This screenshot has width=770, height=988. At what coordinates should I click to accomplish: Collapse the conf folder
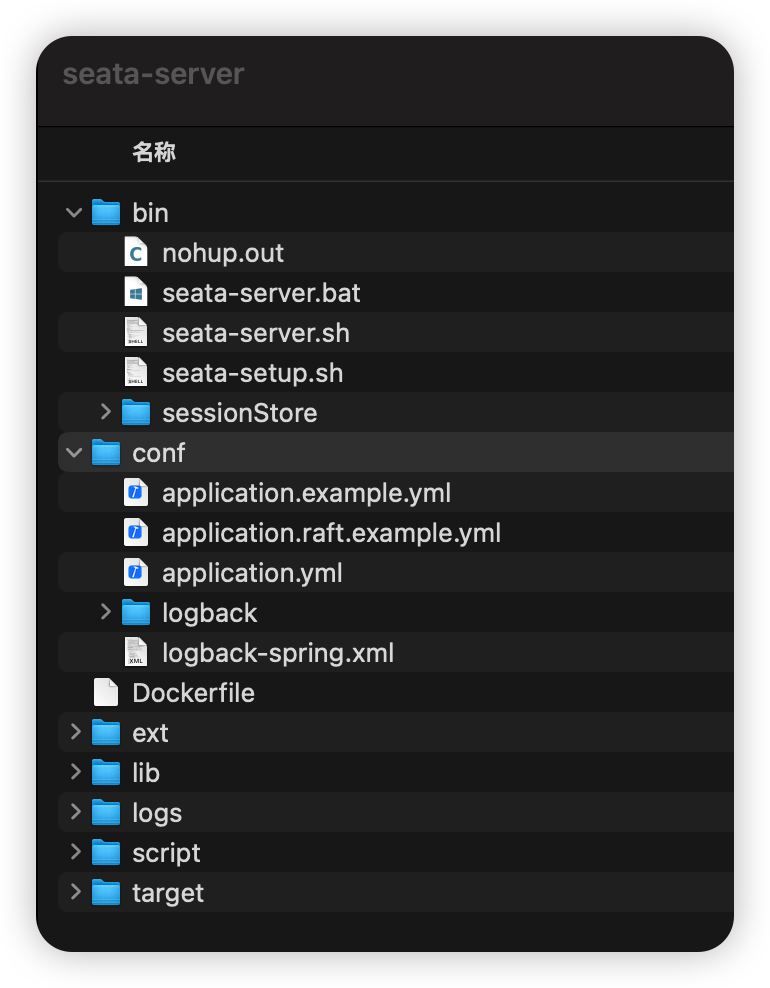(x=74, y=453)
